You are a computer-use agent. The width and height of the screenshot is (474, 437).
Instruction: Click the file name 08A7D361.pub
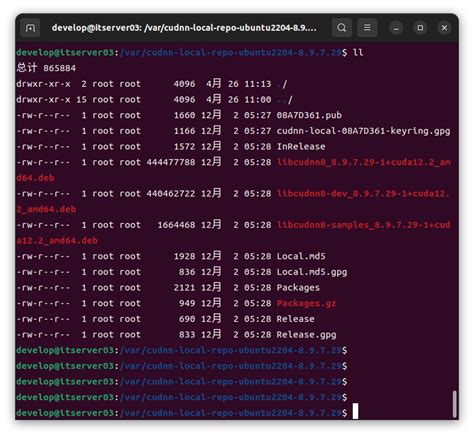309,115
